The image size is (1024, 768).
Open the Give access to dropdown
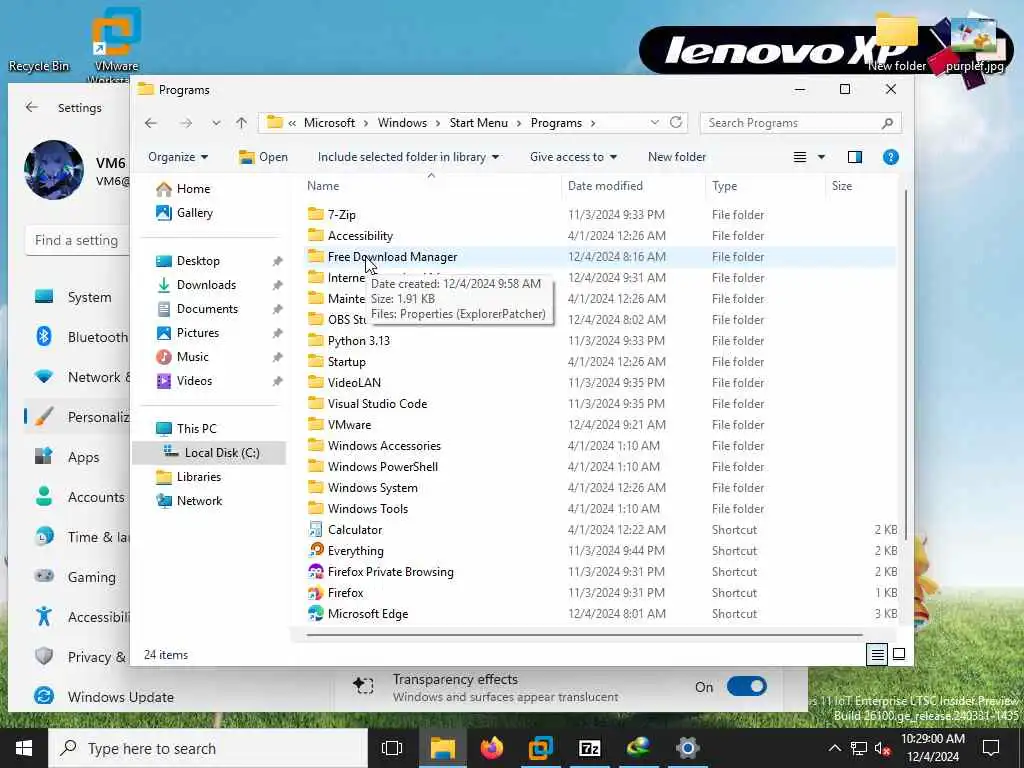[x=573, y=157]
